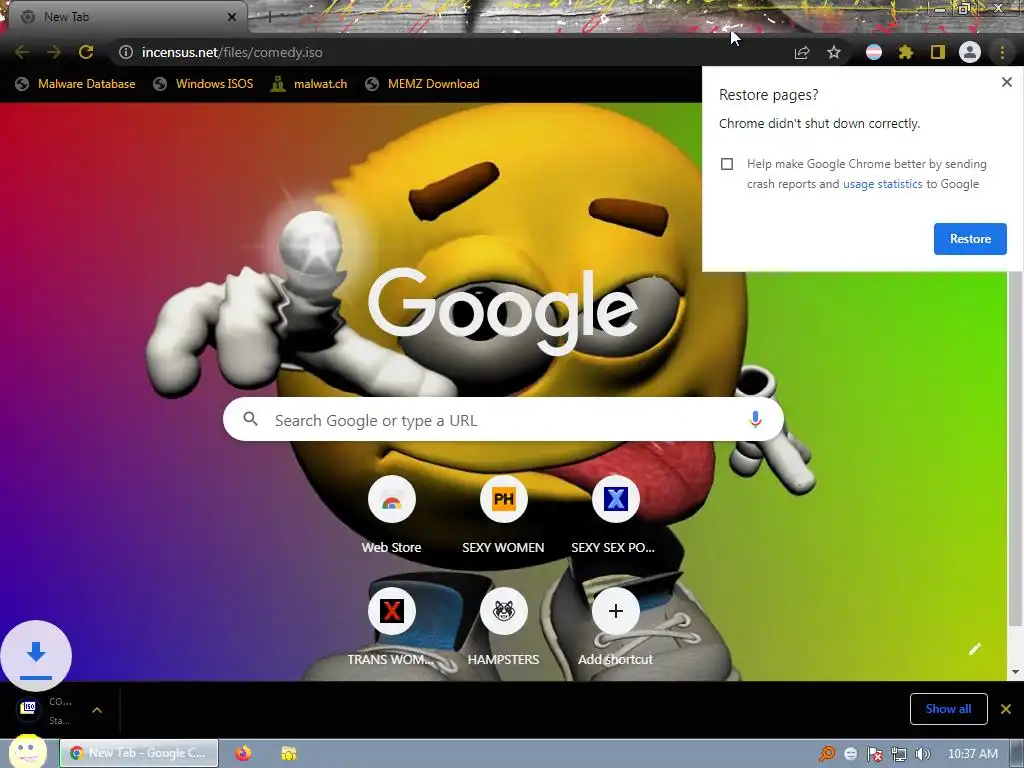Click the browser back arrow

22,52
